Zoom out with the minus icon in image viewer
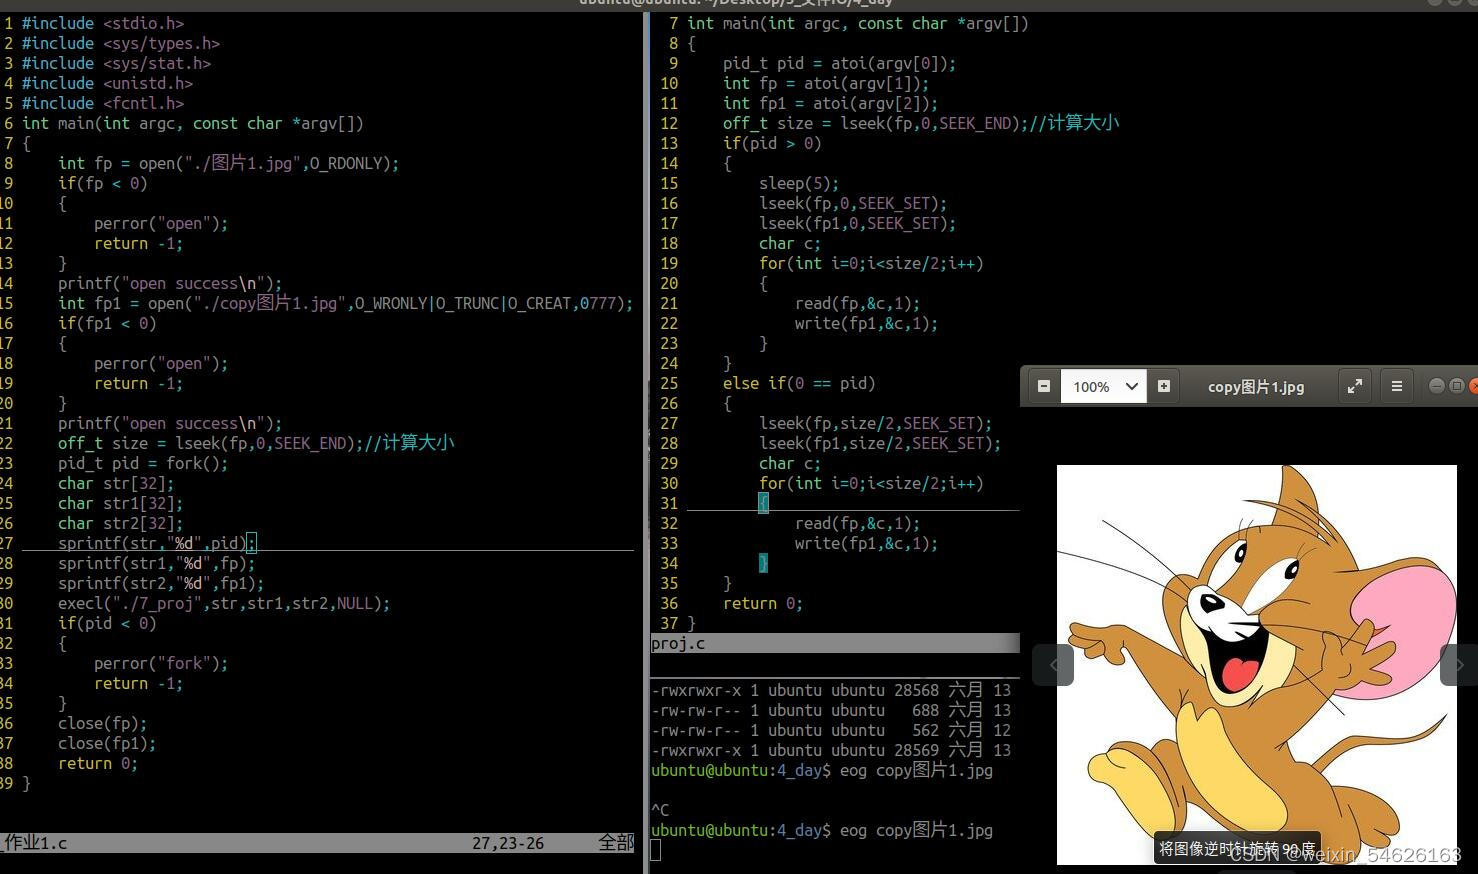 pos(1043,386)
